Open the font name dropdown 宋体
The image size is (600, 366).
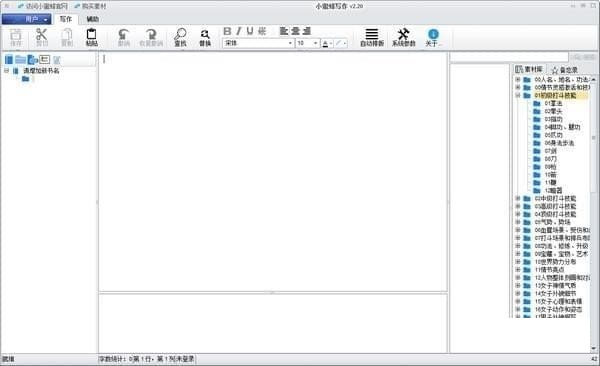click(290, 43)
